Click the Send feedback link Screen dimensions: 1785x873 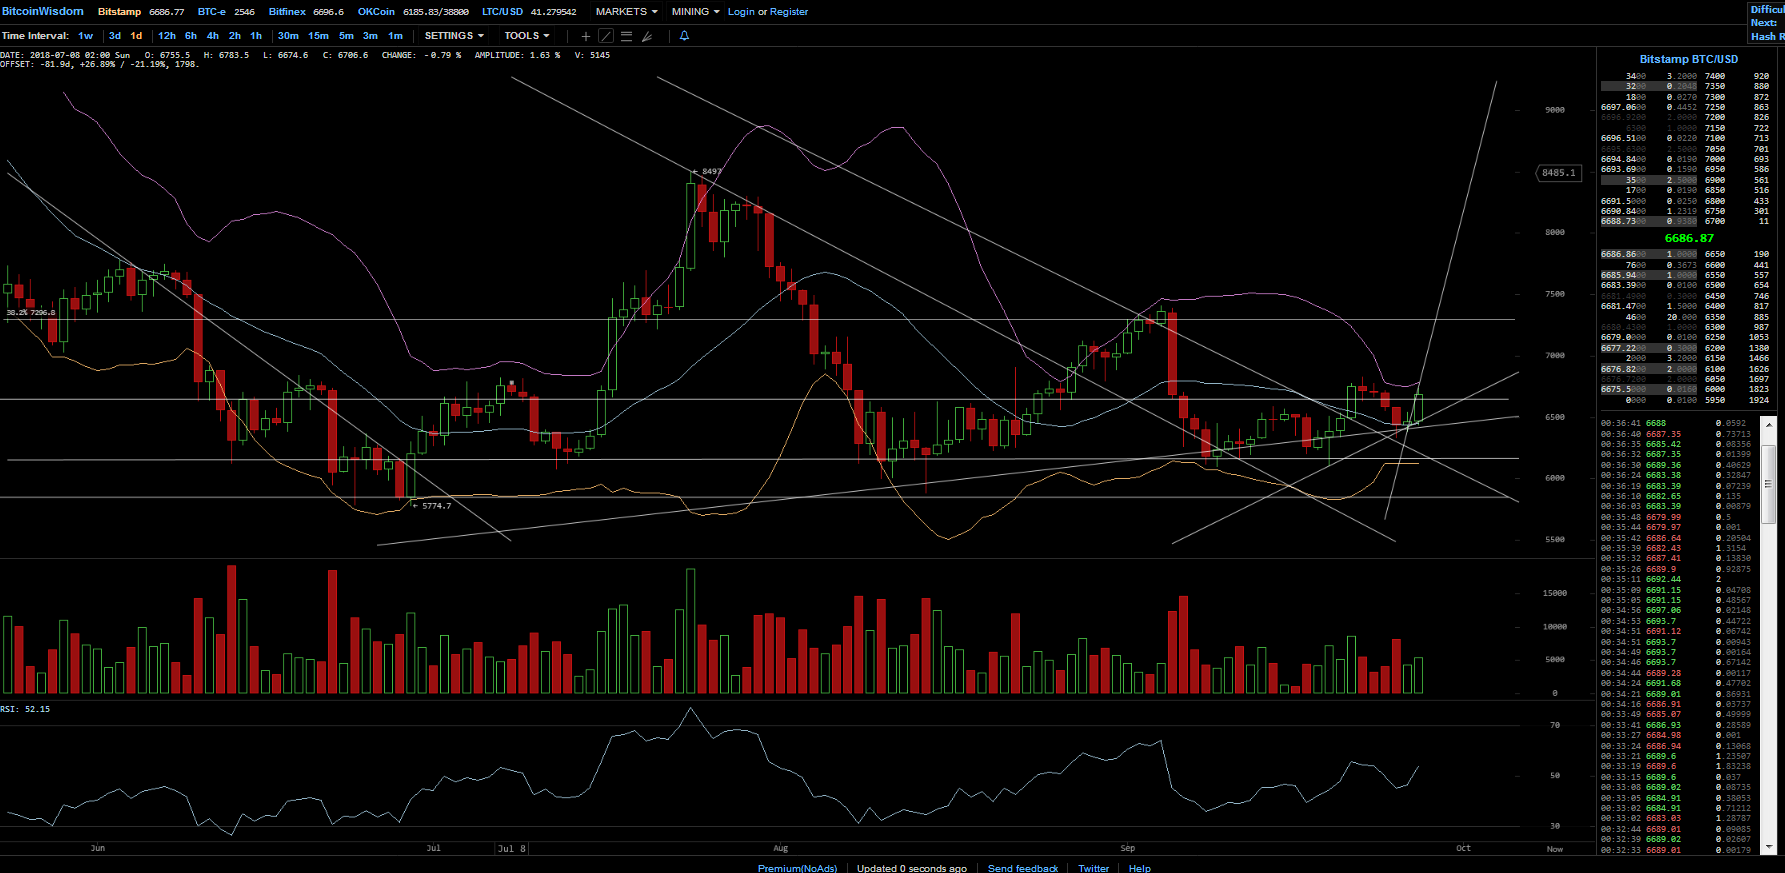click(1022, 868)
